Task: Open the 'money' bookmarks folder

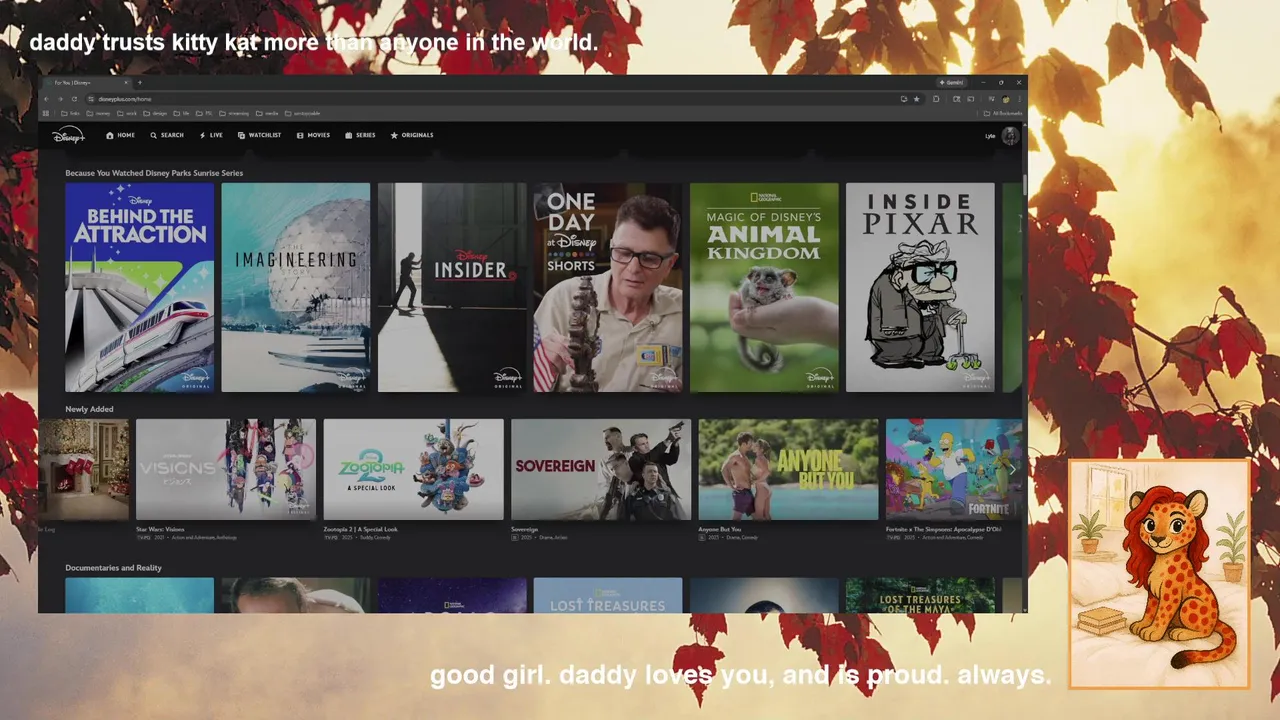Action: [98, 113]
